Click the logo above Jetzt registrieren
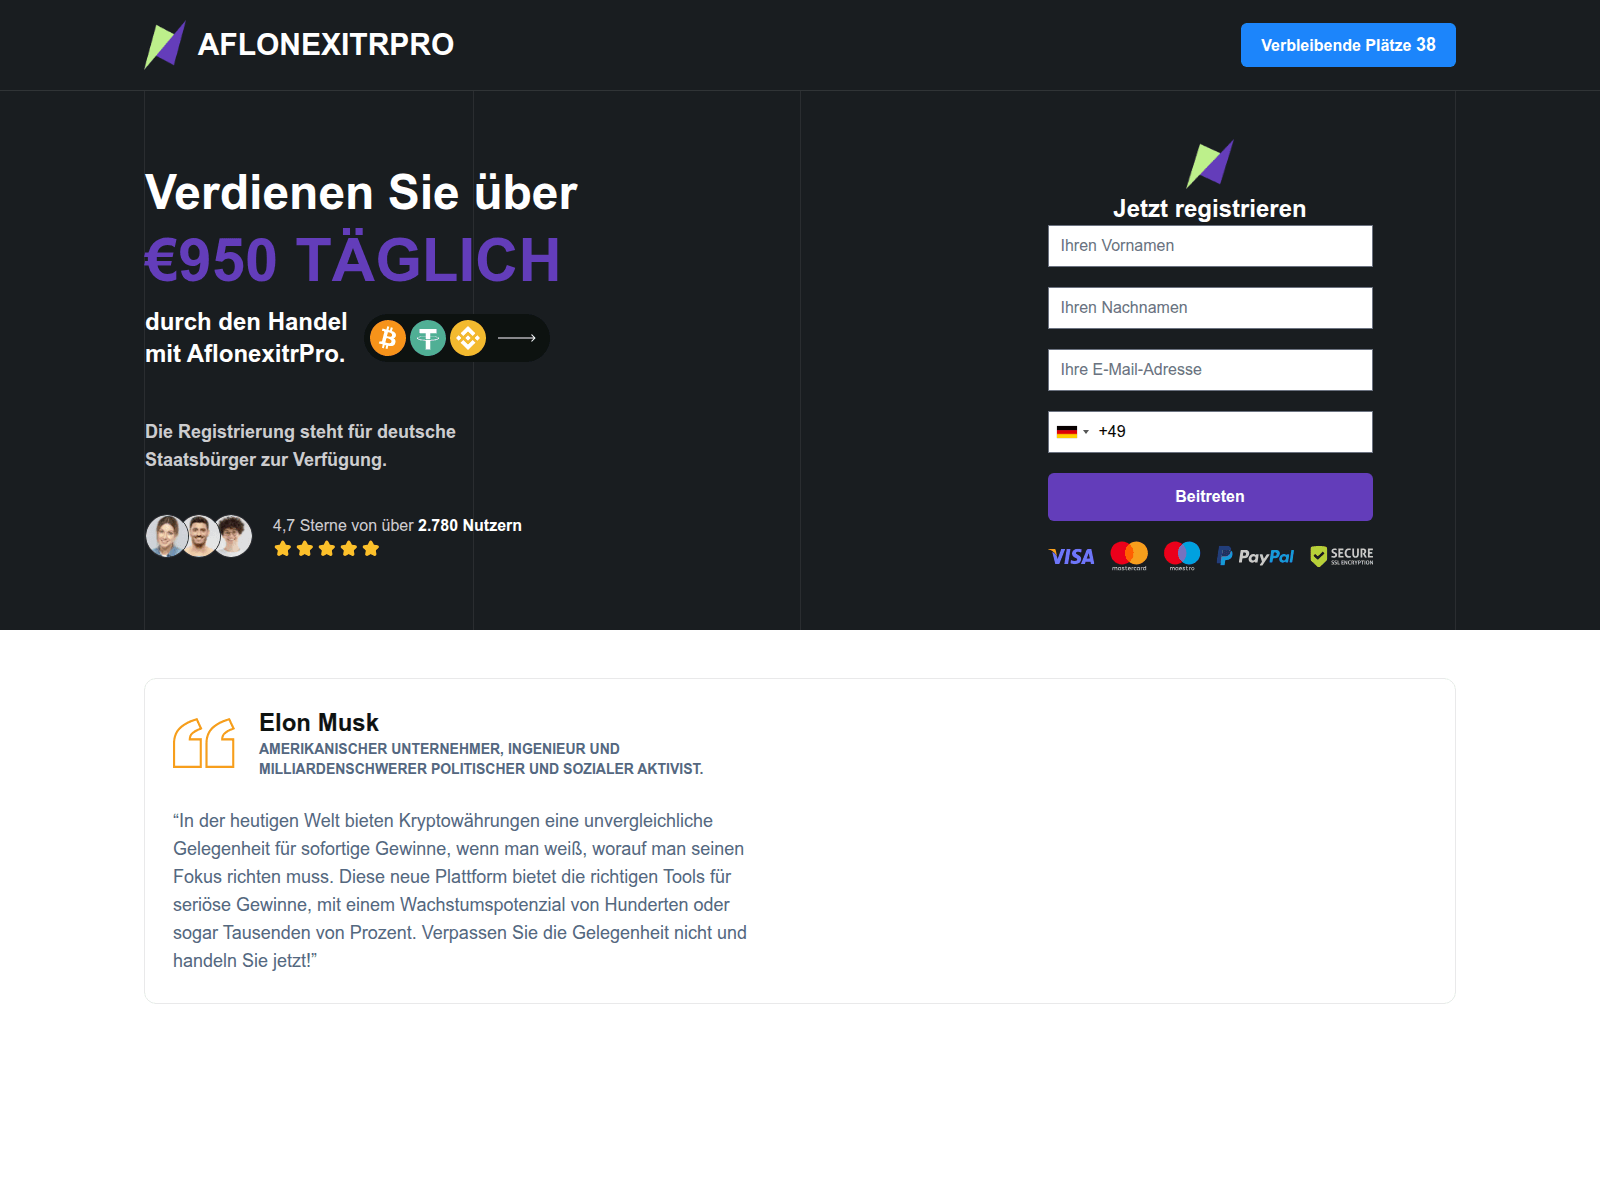This screenshot has width=1600, height=1200. pos(1210,164)
